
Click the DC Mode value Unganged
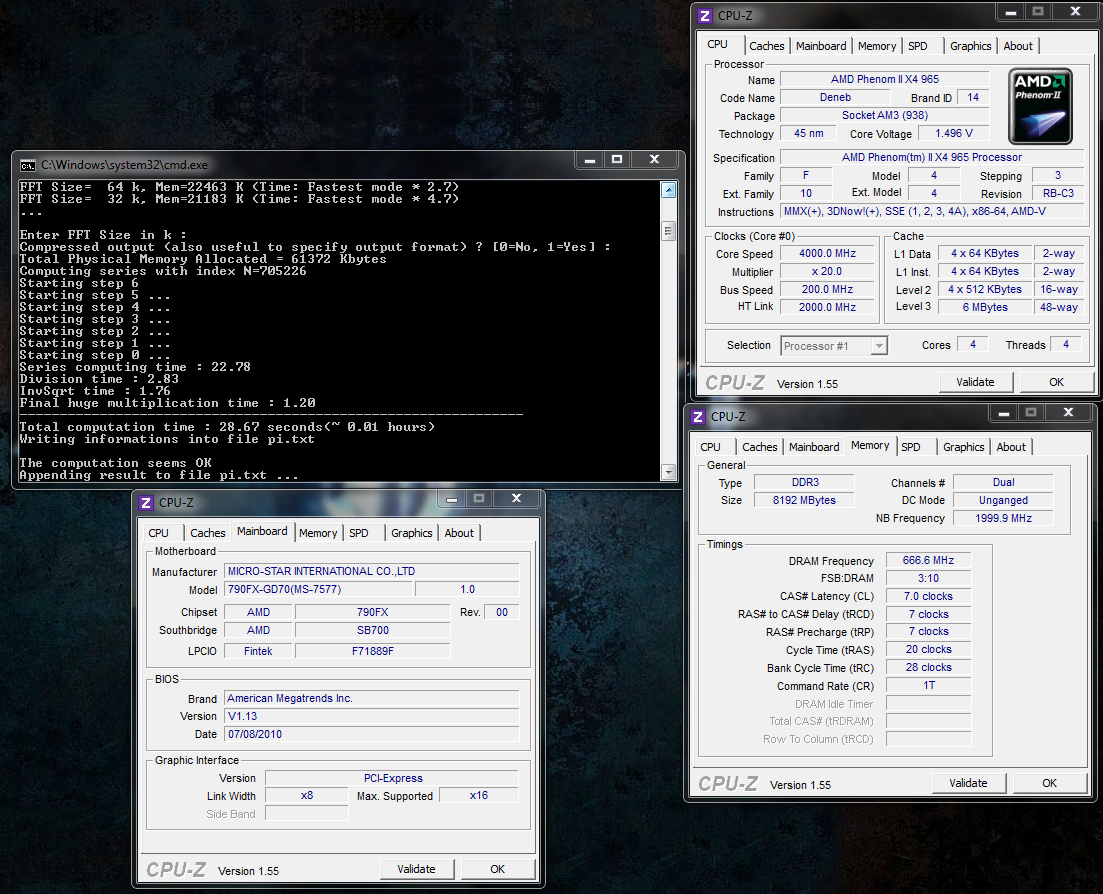pyautogui.click(x=1003, y=500)
